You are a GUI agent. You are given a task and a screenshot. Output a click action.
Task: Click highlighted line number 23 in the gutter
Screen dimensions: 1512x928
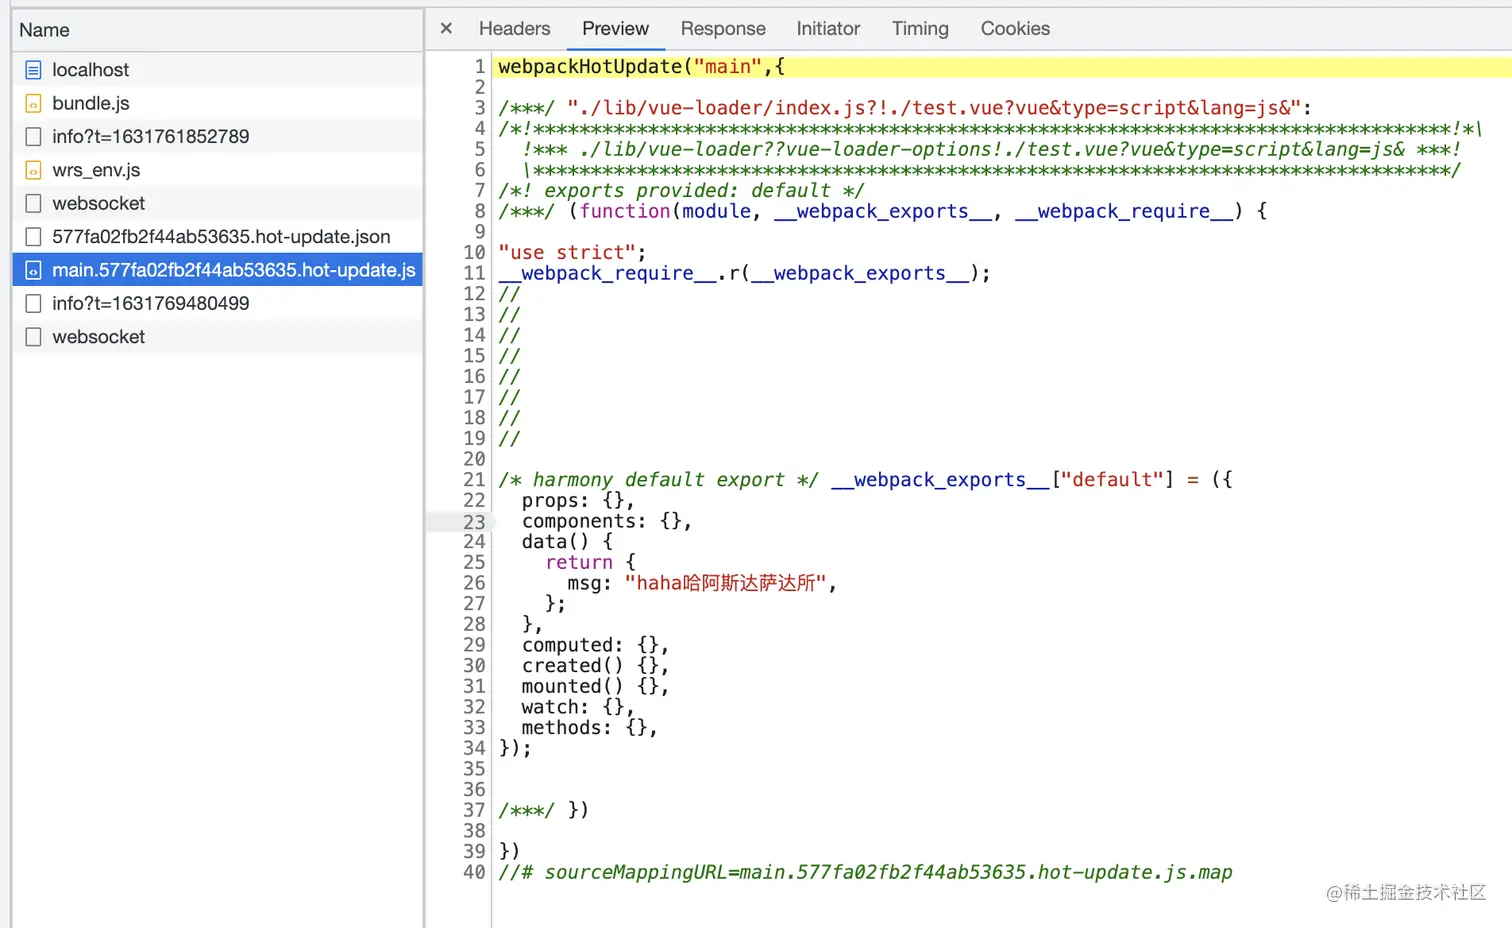474,522
